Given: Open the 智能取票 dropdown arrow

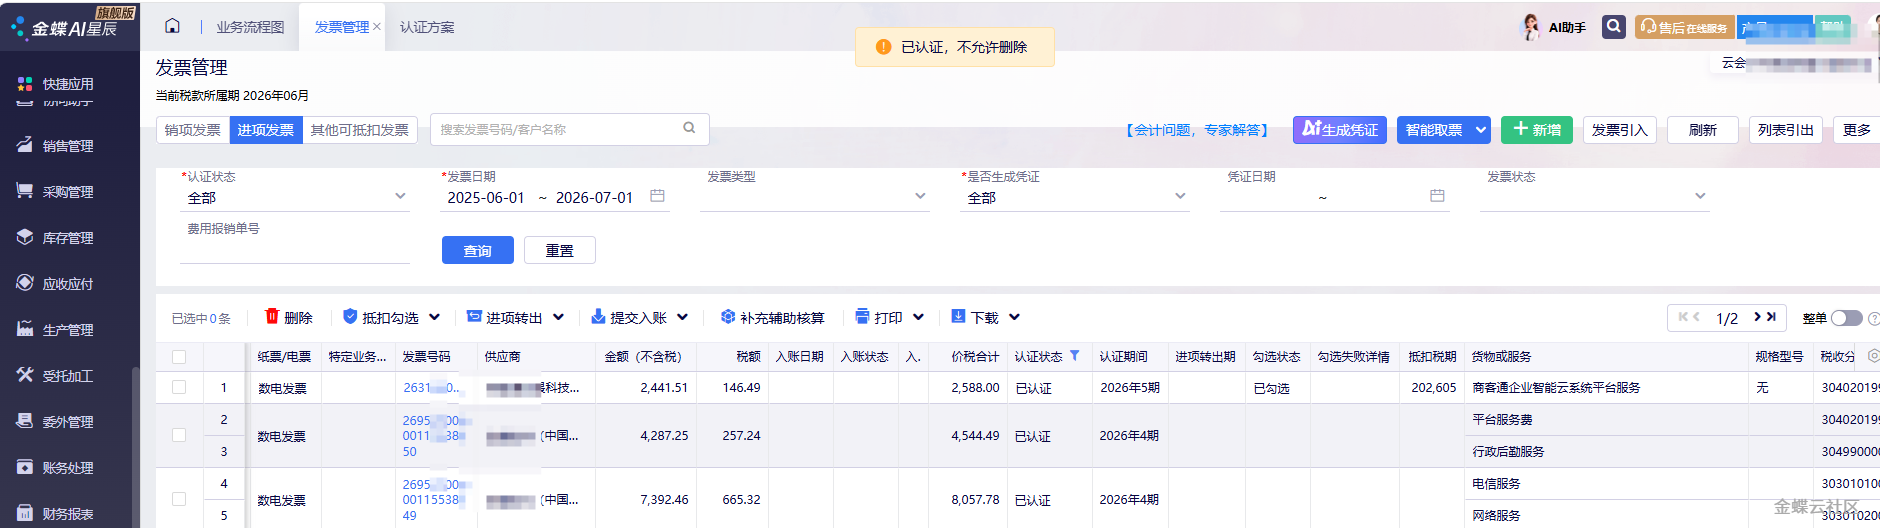Looking at the screenshot, I should coord(1481,129).
